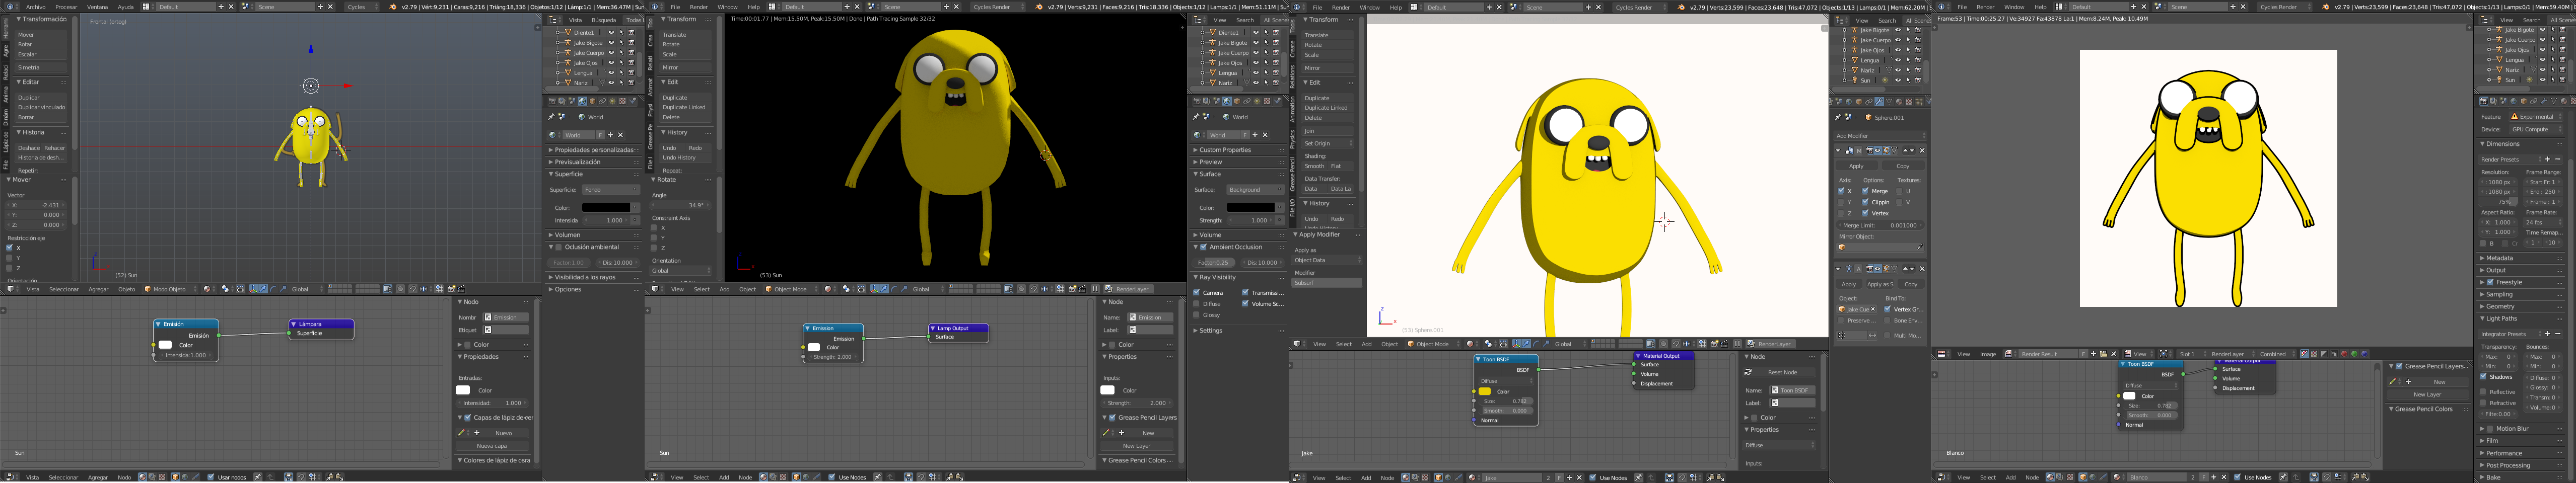Click the eyedropper in the Mirror Object field

[x=1920, y=247]
